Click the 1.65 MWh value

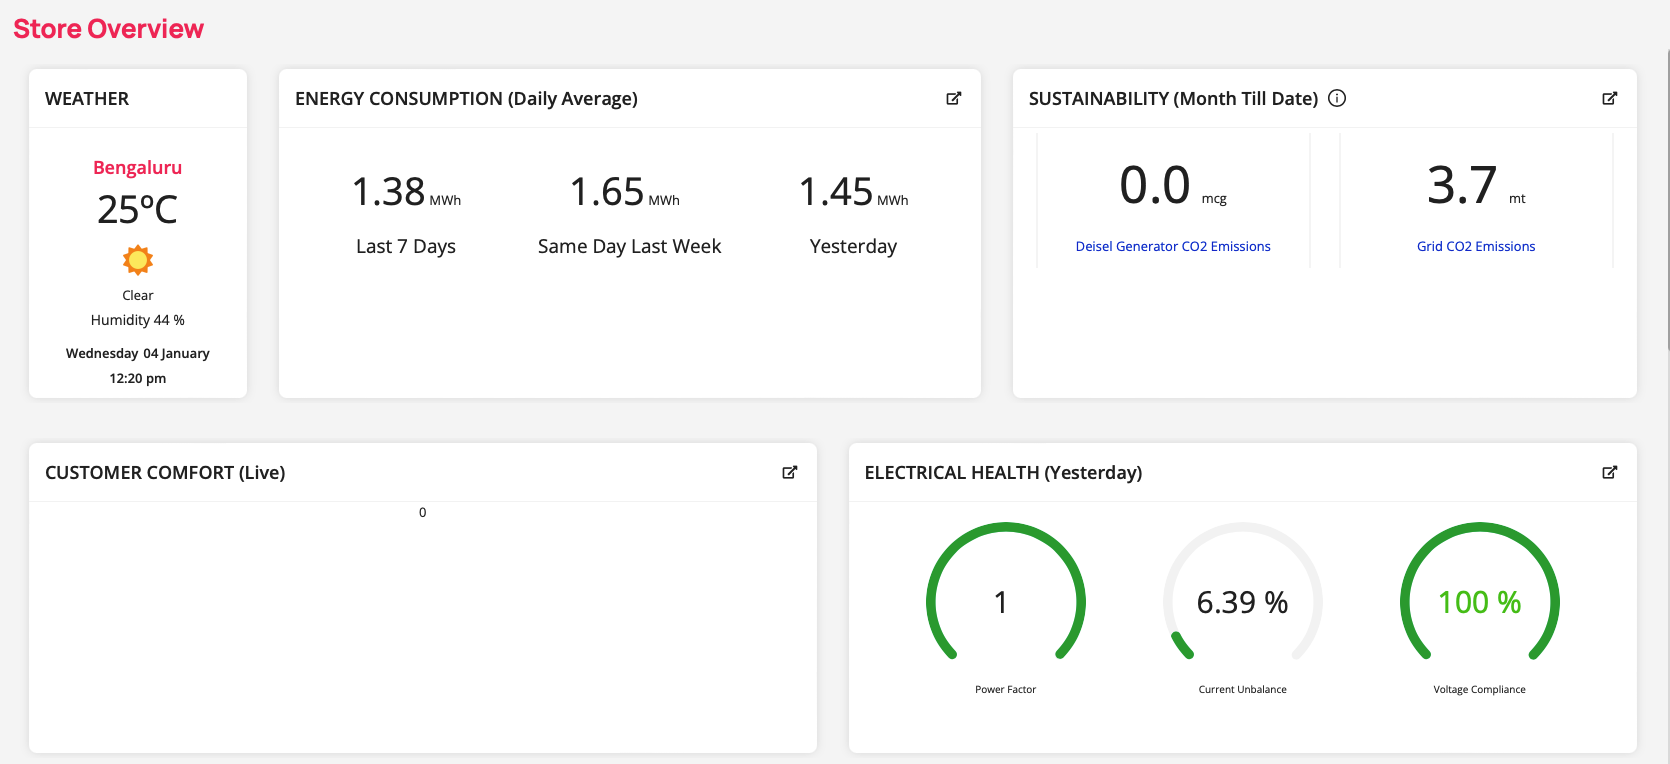click(x=625, y=191)
